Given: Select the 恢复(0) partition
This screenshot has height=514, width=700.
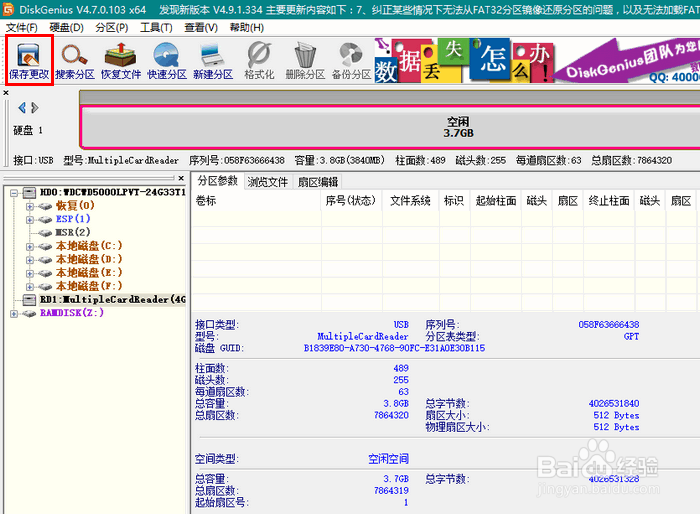Looking at the screenshot, I should click(75, 205).
